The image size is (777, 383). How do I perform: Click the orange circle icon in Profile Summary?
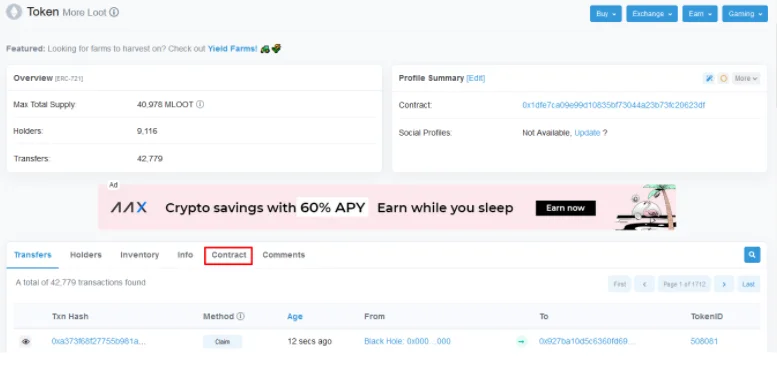pos(723,78)
